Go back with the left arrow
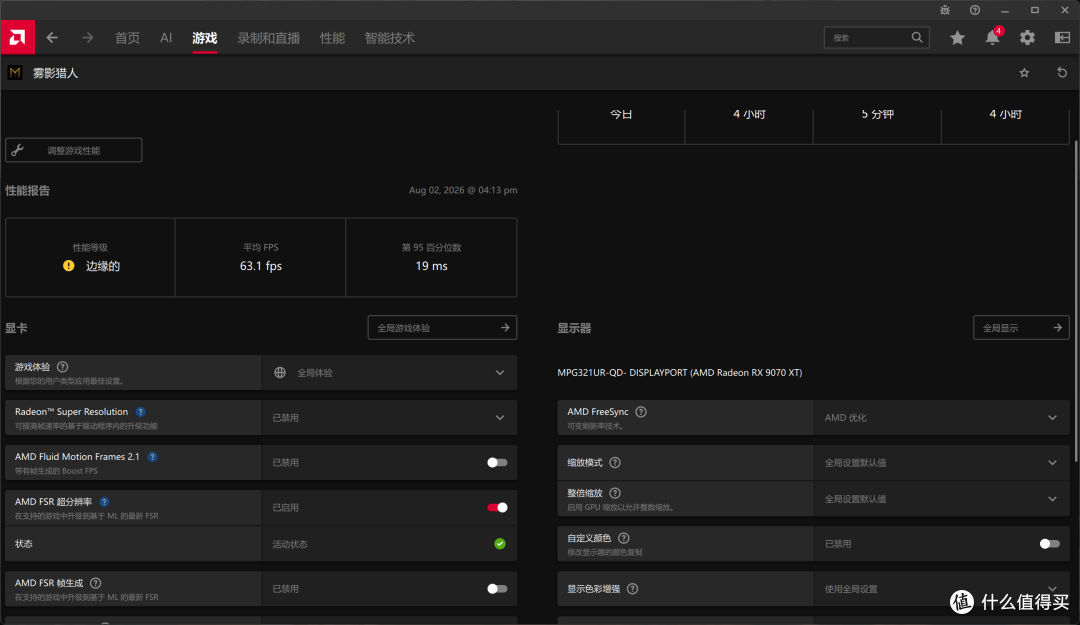The width and height of the screenshot is (1080, 625). (52, 38)
